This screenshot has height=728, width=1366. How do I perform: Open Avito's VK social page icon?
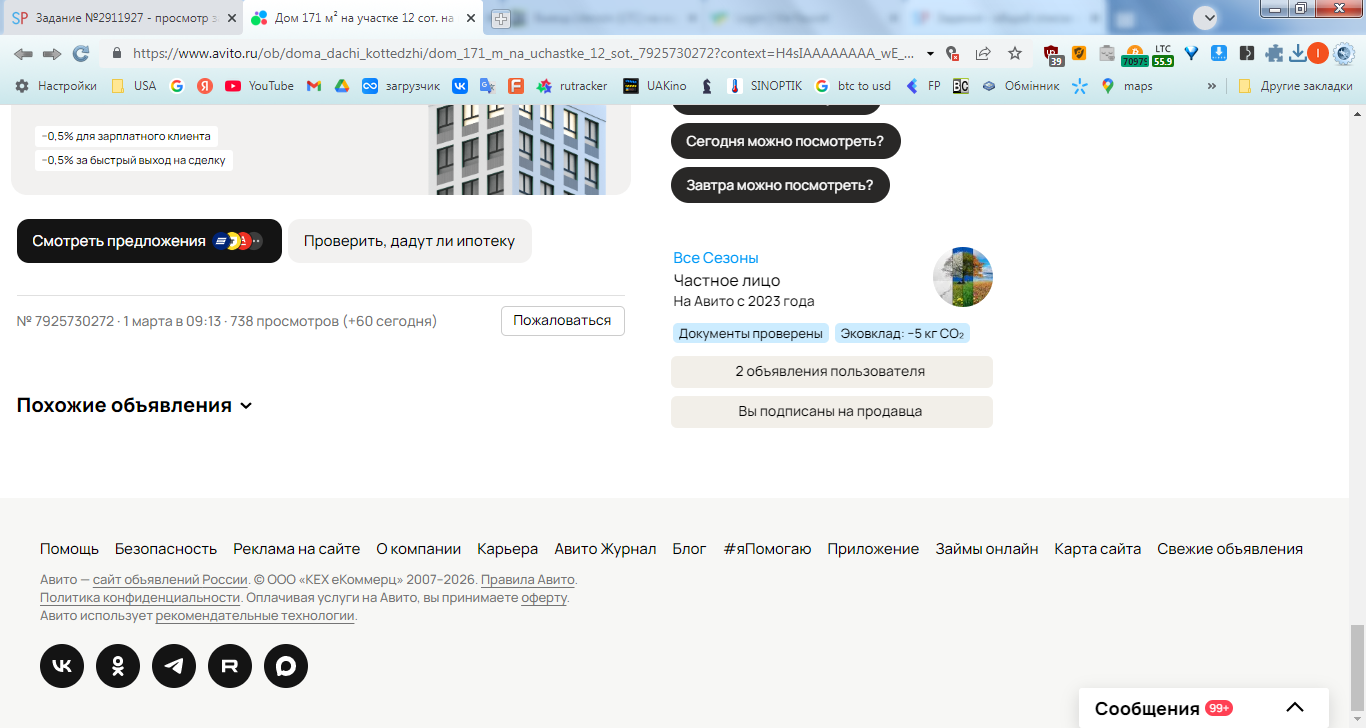point(62,666)
